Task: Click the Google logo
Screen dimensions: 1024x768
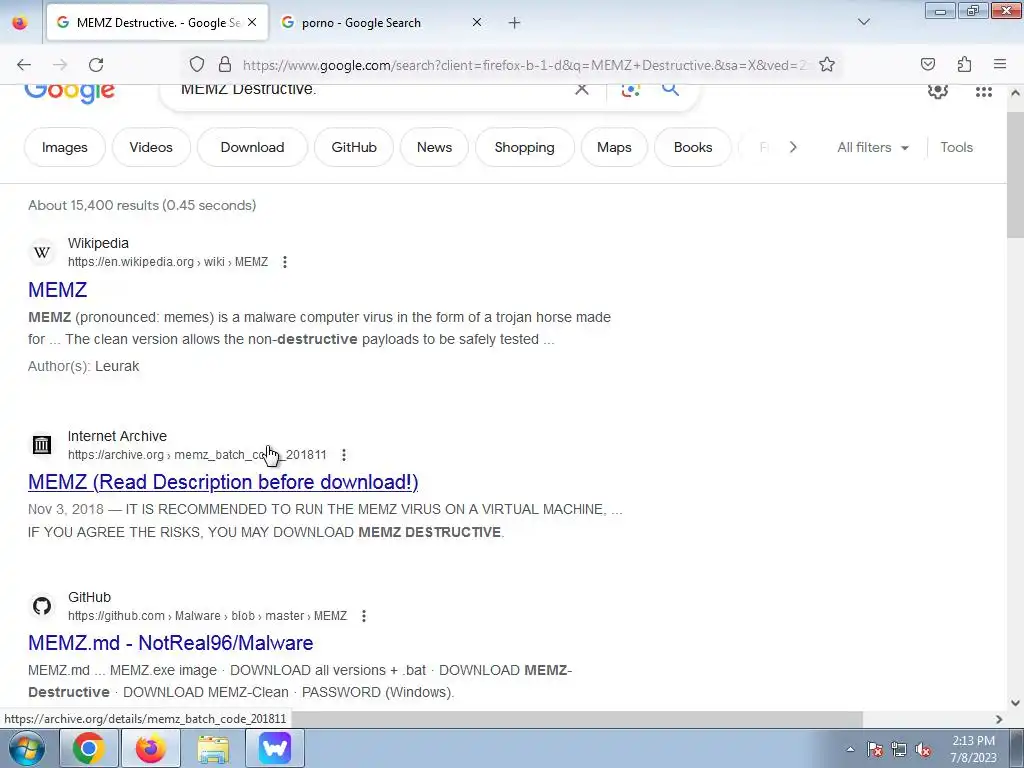Action: 69,93
